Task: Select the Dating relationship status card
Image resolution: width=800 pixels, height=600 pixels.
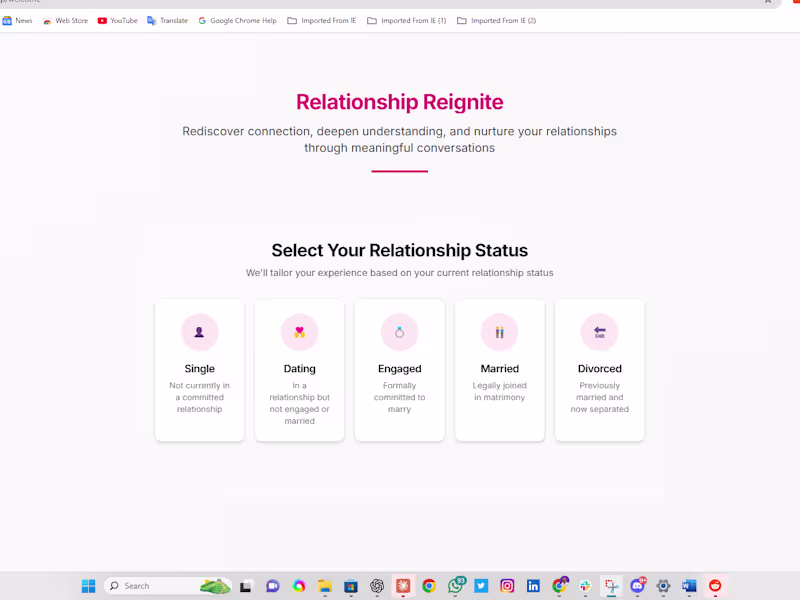Action: (x=299, y=370)
